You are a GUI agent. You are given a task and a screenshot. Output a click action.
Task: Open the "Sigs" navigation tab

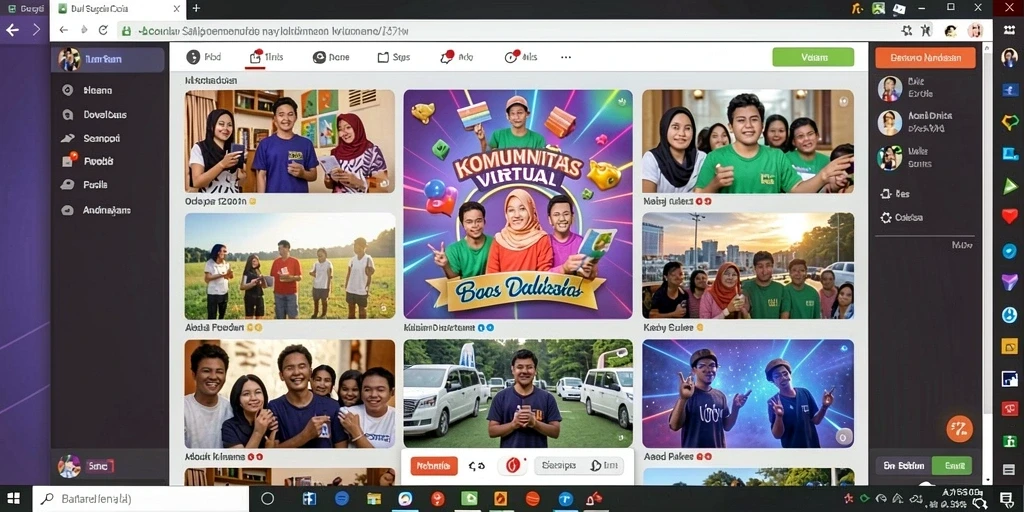(x=394, y=57)
